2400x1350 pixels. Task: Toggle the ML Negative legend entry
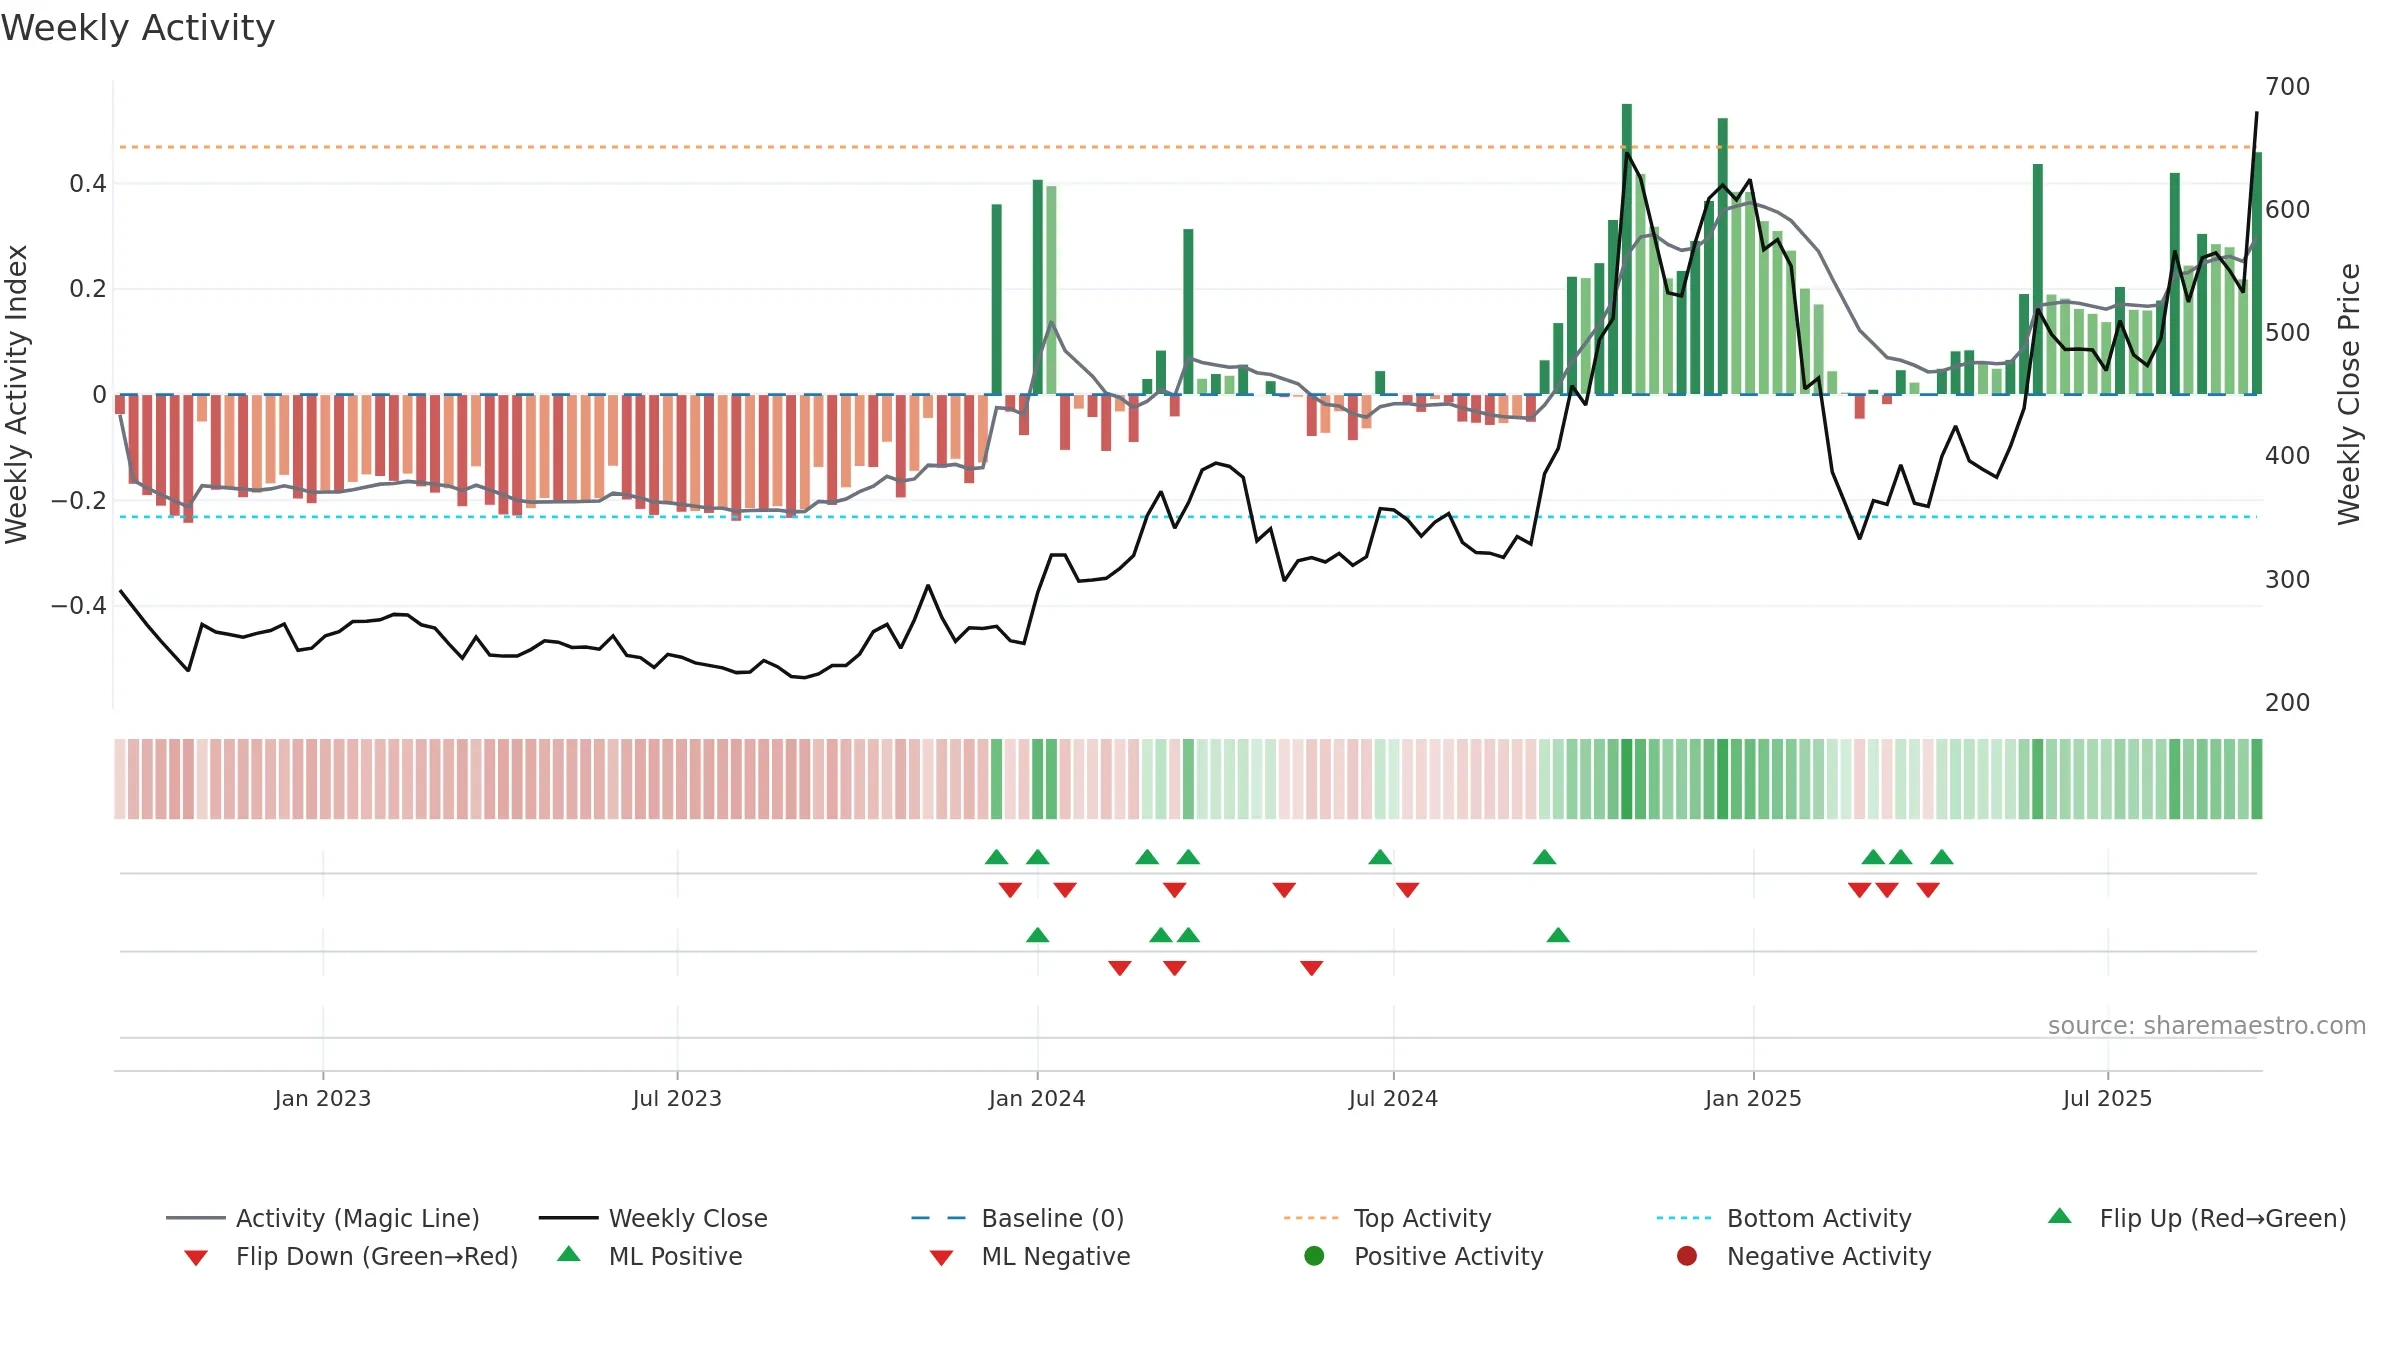click(x=1030, y=1256)
